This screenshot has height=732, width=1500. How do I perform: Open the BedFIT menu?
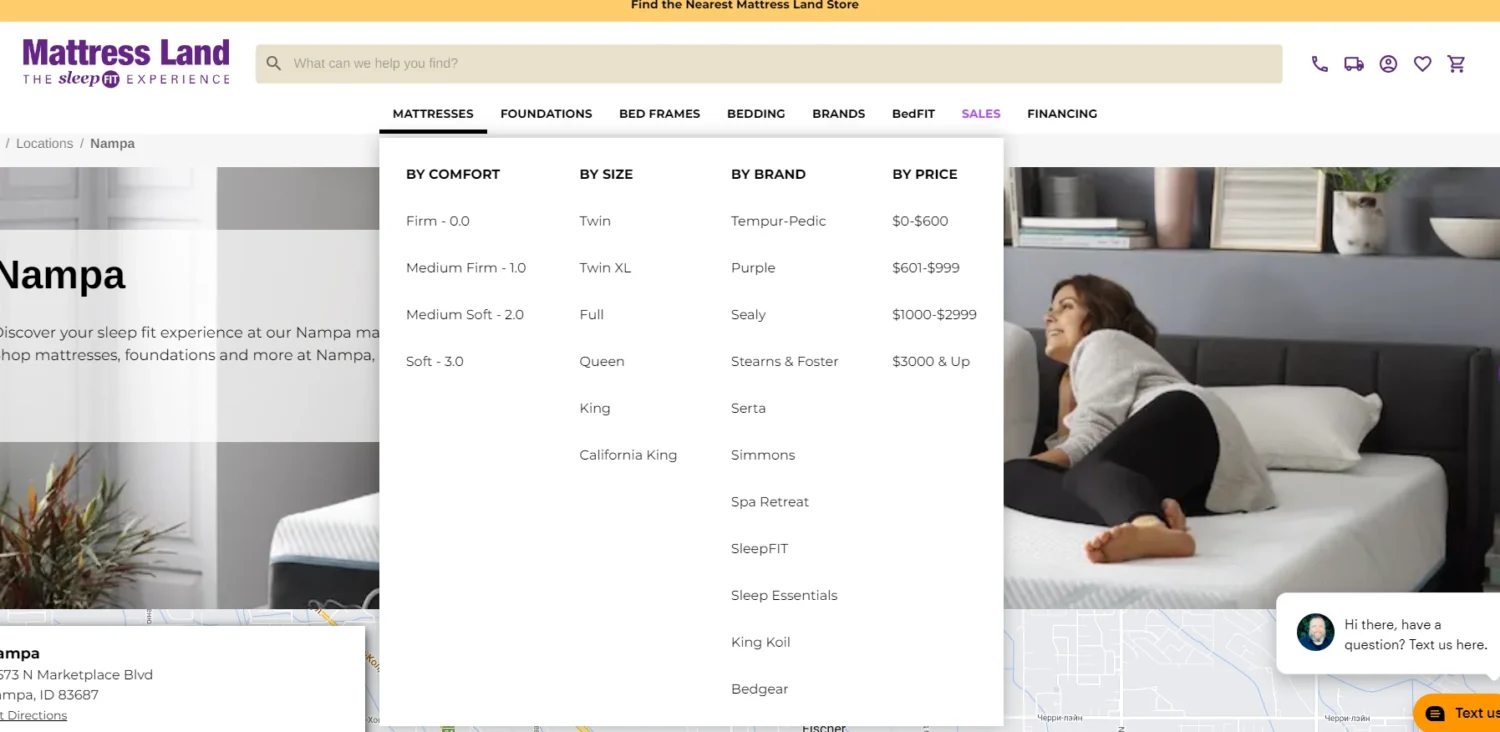coord(913,114)
